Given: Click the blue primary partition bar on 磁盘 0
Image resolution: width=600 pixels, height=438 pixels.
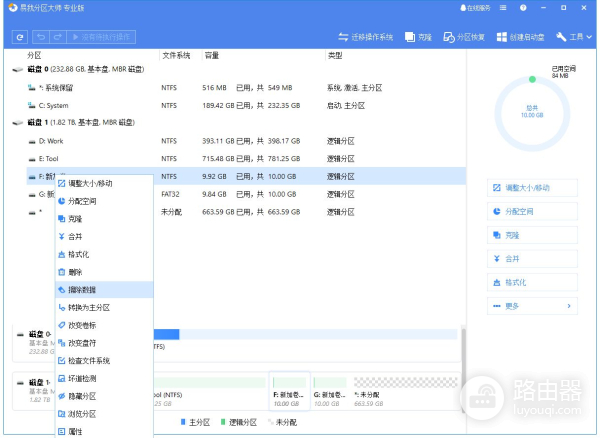Looking at the screenshot, I should click(x=166, y=335).
